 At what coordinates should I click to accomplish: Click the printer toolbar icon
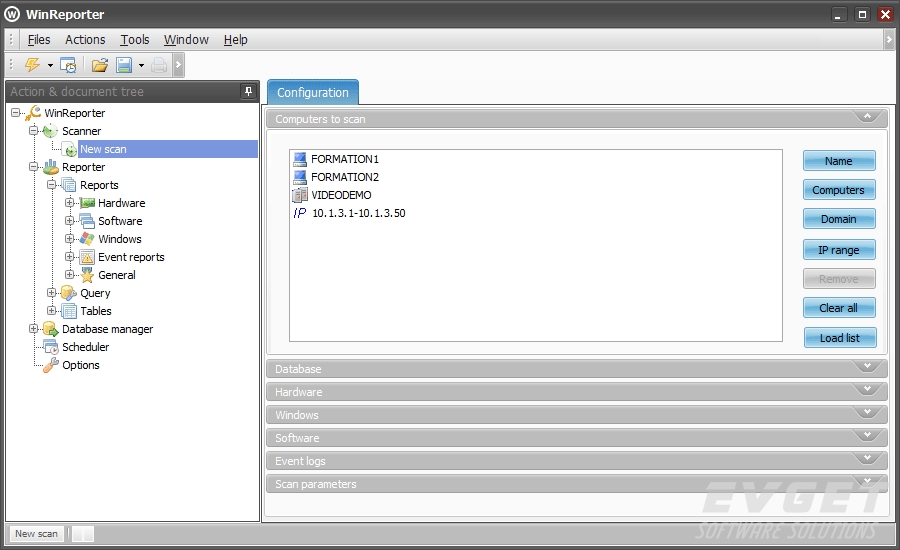[x=159, y=65]
